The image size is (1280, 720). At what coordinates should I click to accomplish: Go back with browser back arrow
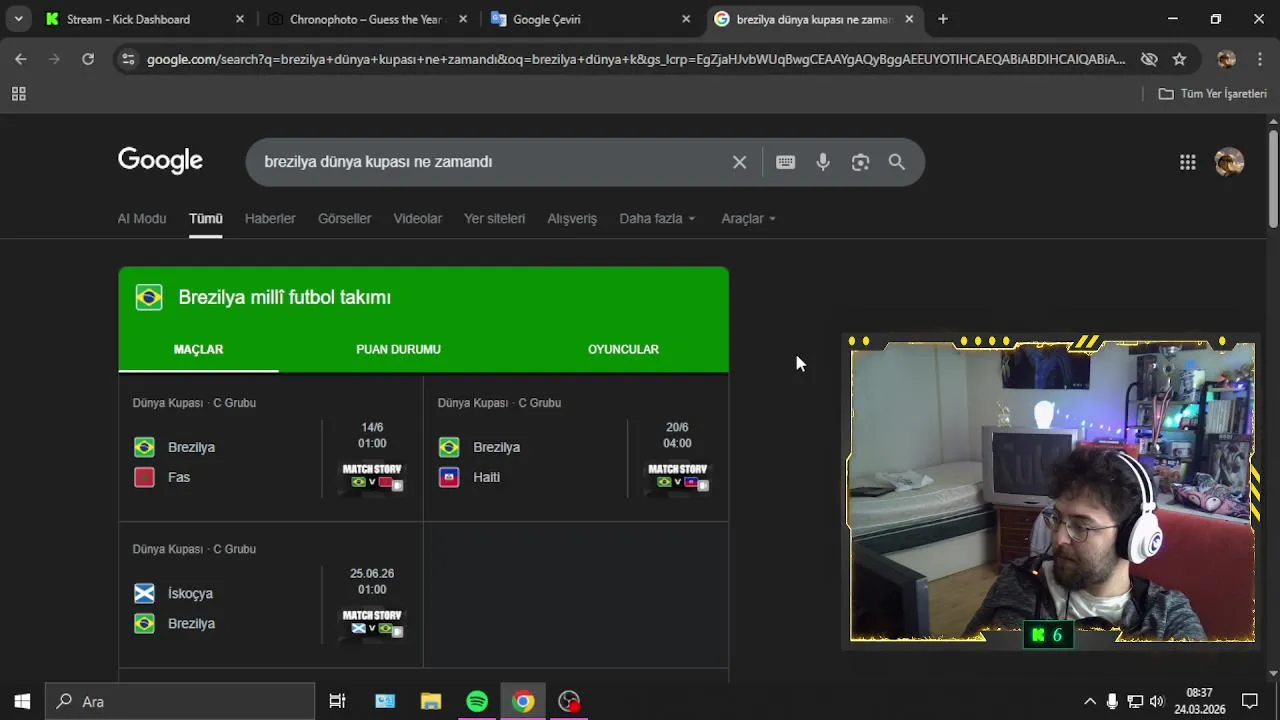click(21, 59)
